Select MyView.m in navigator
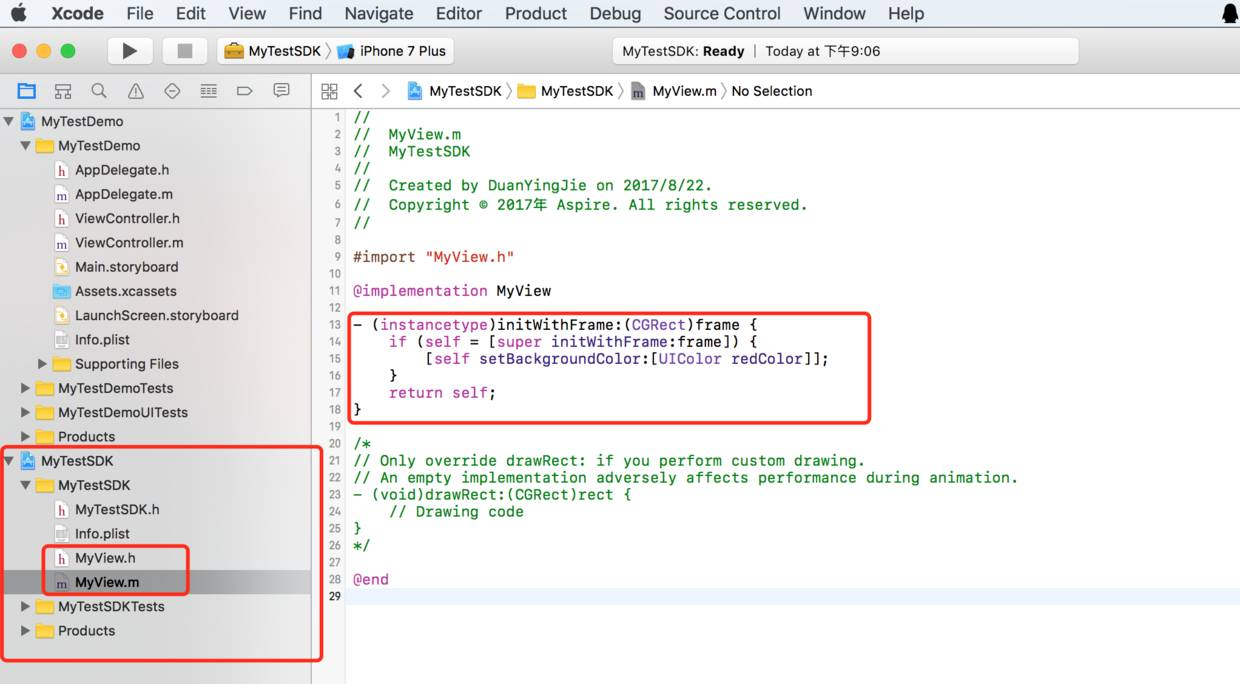Screen dimensions: 1240x684 (x=107, y=582)
